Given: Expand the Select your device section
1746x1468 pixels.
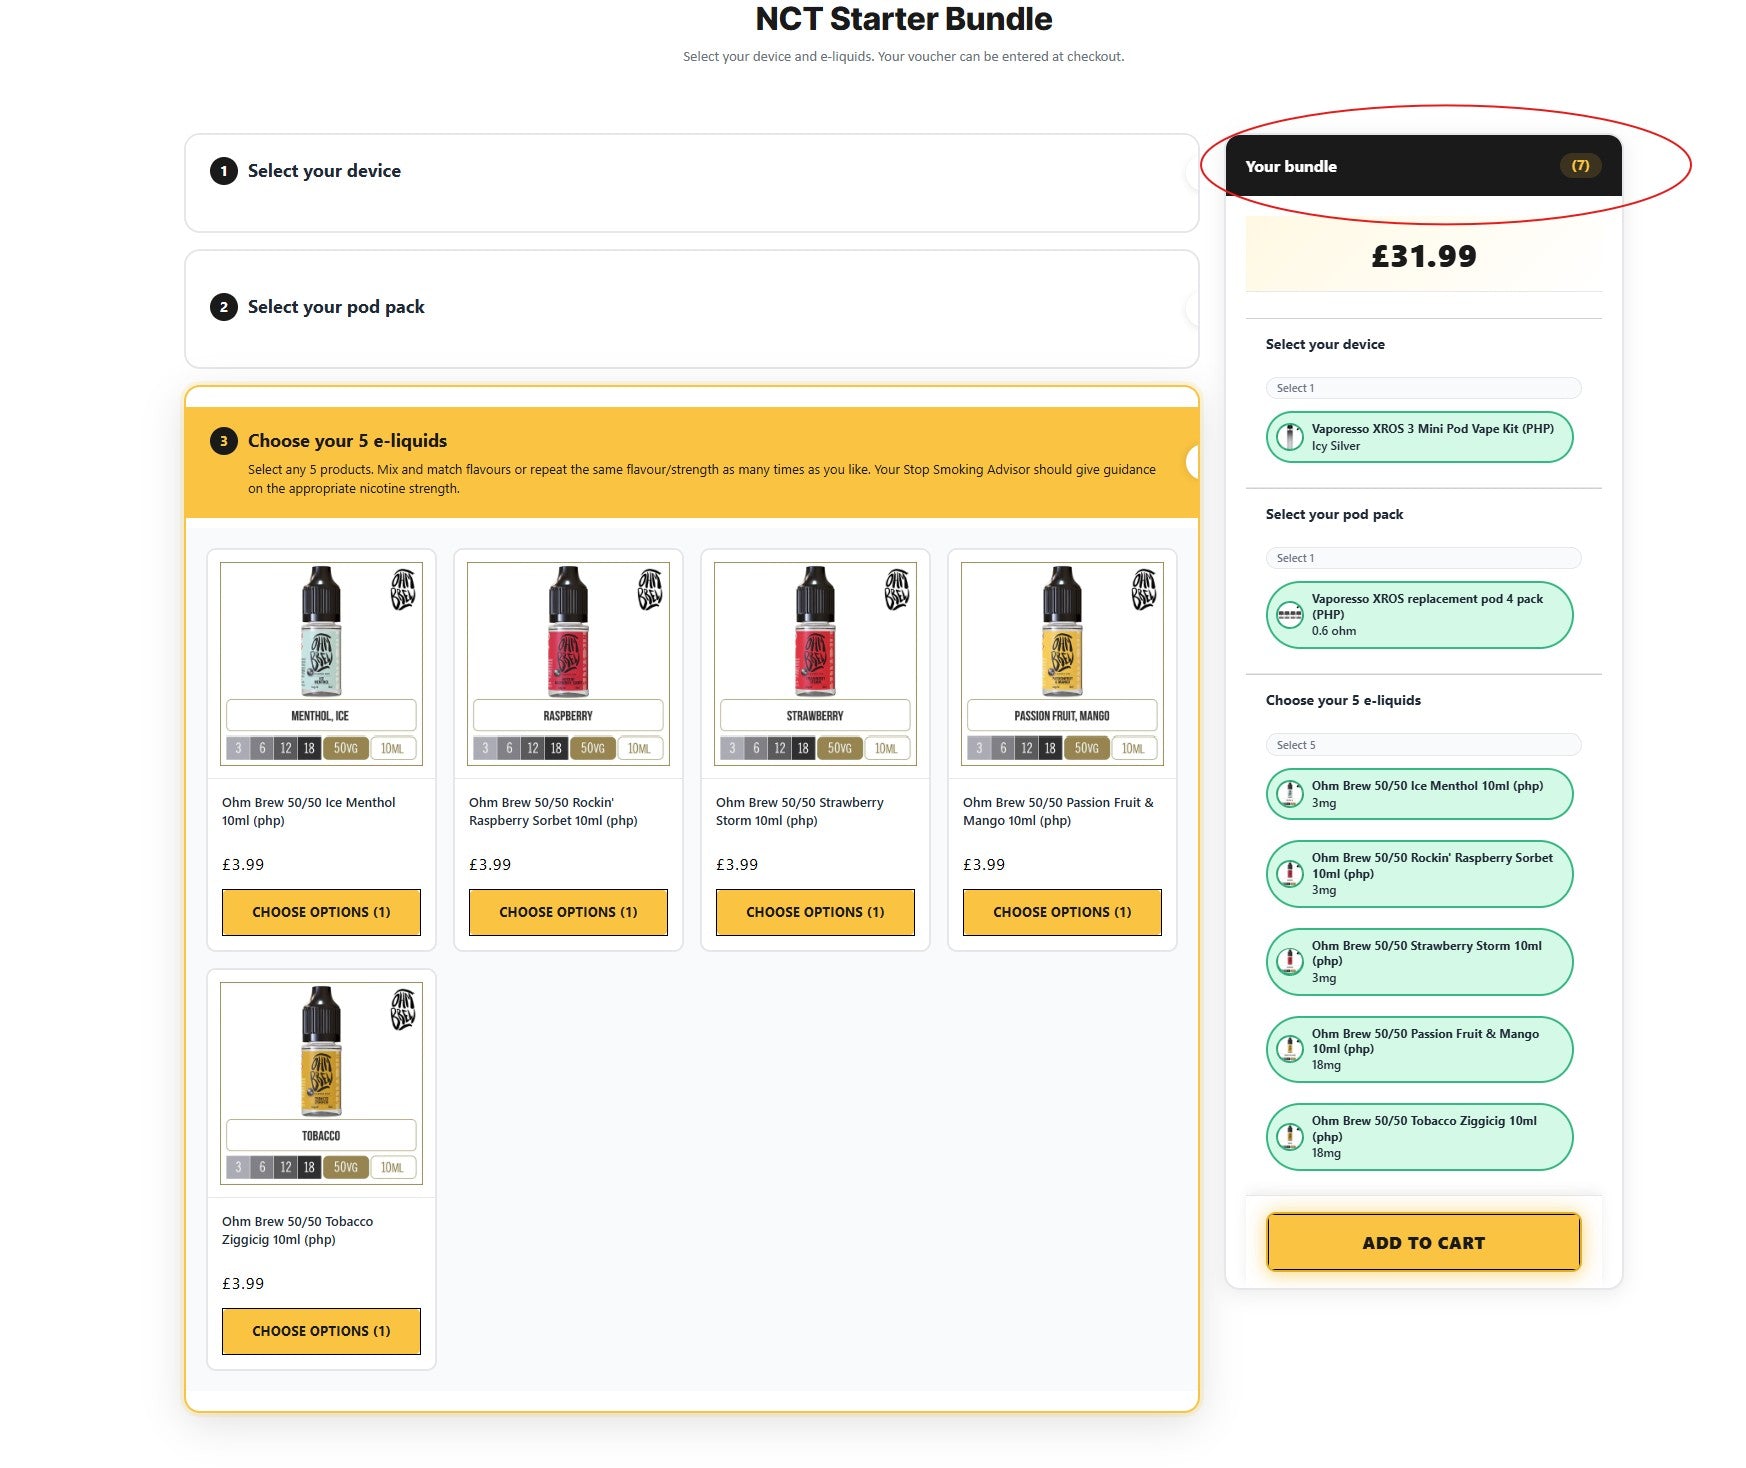Looking at the screenshot, I should click(1192, 173).
